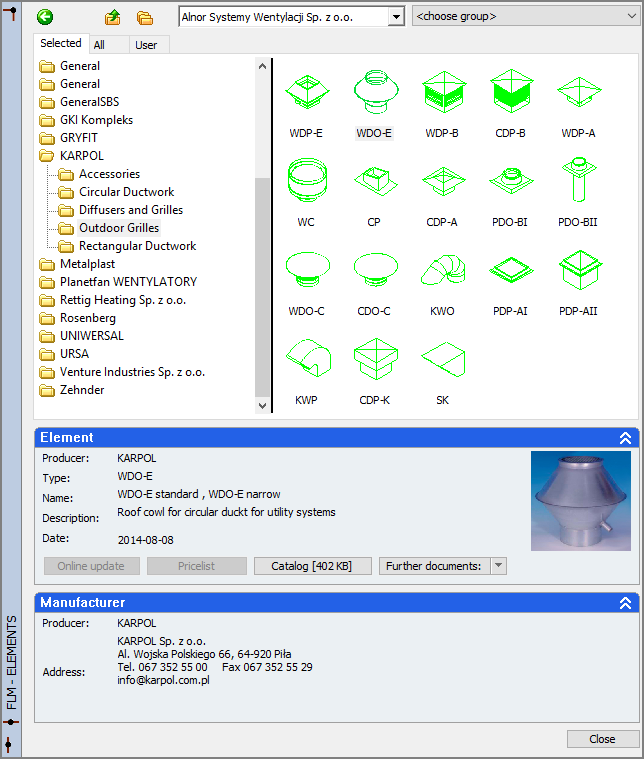Switch to the User tab
The image size is (644, 759).
pyautogui.click(x=146, y=45)
